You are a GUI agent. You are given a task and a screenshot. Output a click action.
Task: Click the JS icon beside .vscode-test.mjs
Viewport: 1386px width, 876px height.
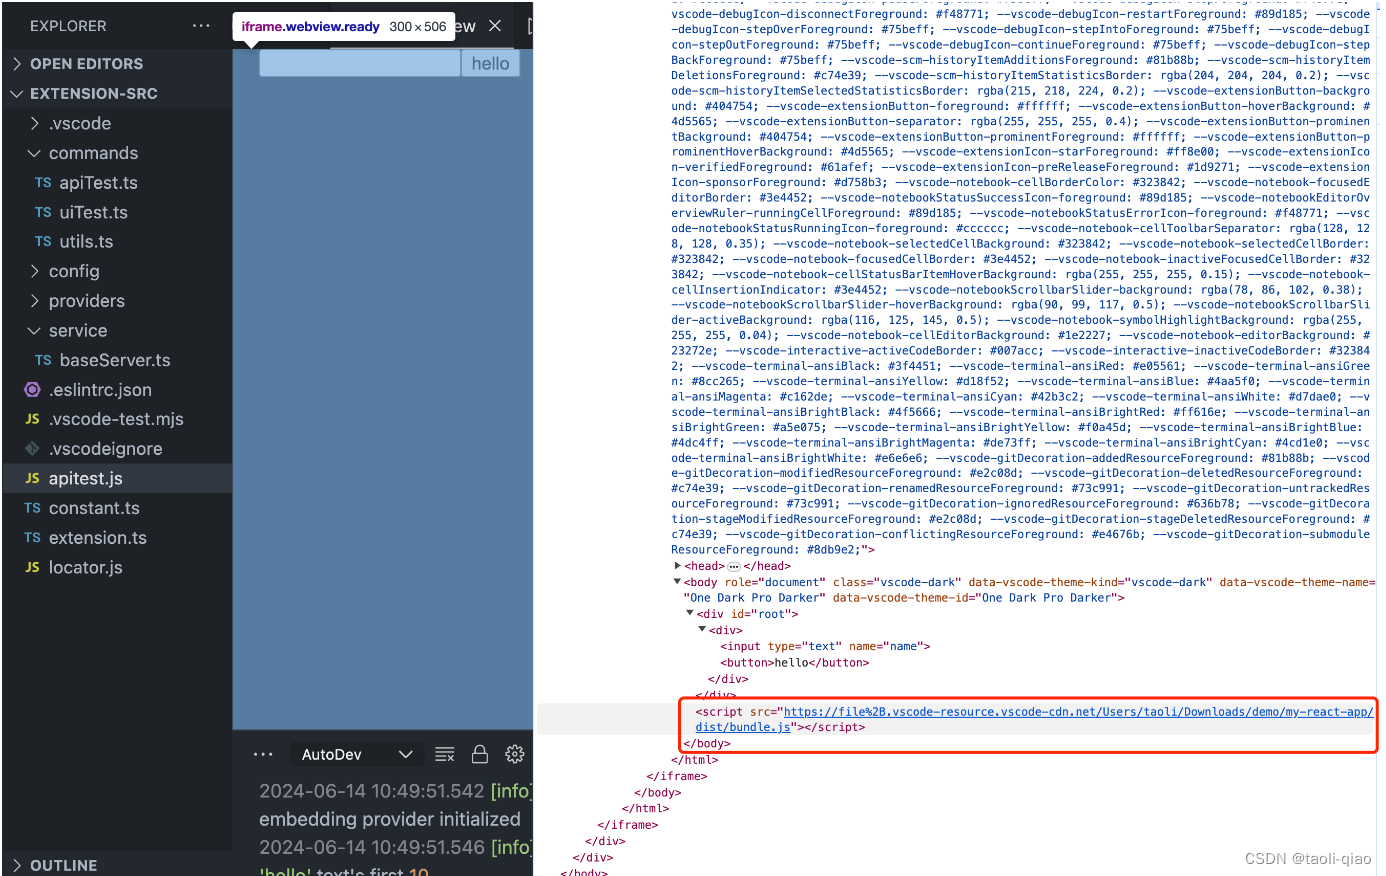click(32, 419)
